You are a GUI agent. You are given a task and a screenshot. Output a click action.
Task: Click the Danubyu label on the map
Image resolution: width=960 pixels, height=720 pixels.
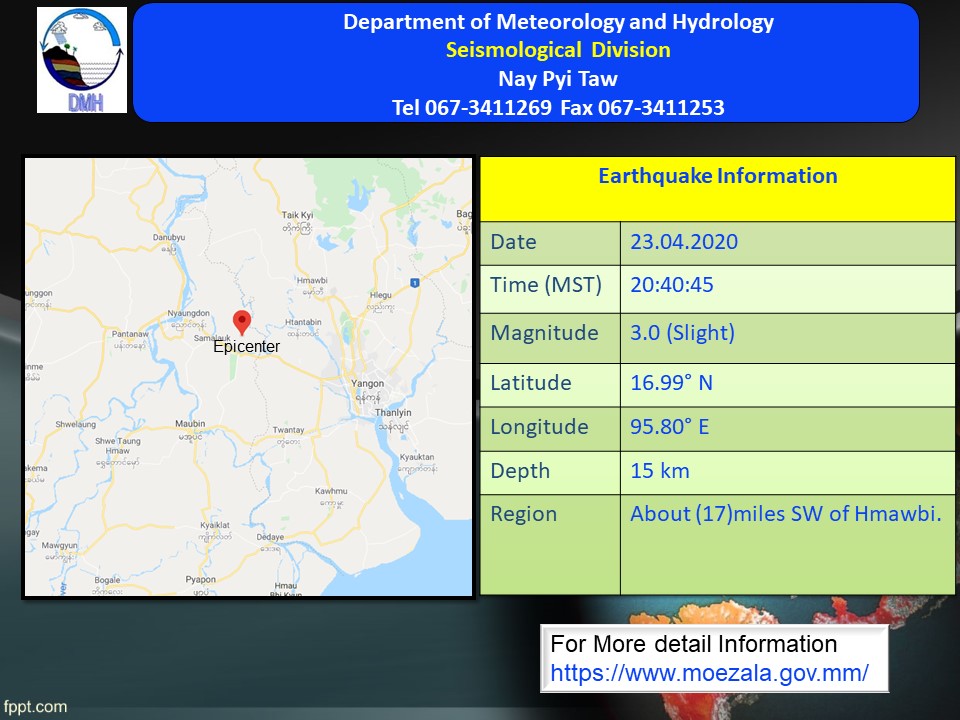tap(169, 237)
